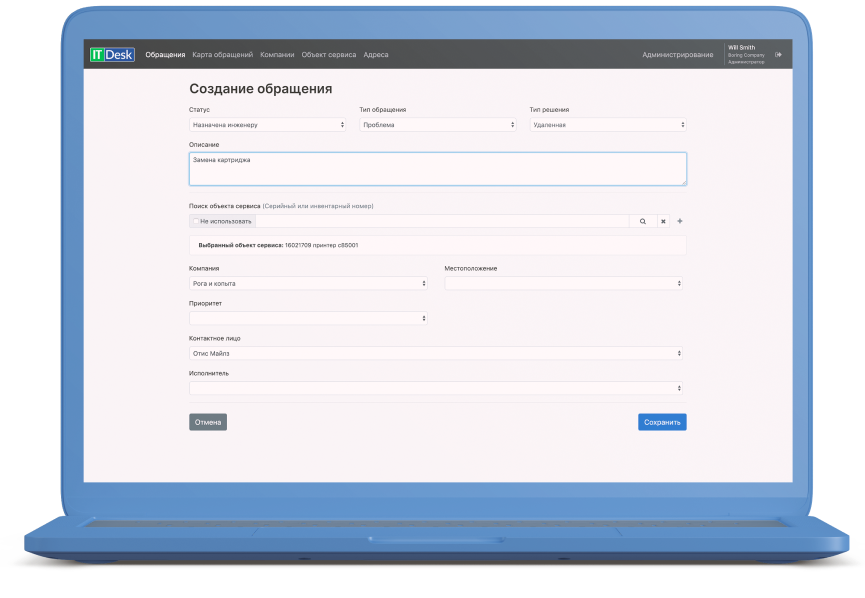Image resolution: width=865 pixels, height=598 pixels.
Task: Click into the 'Описание' text area
Action: click(x=436, y=169)
